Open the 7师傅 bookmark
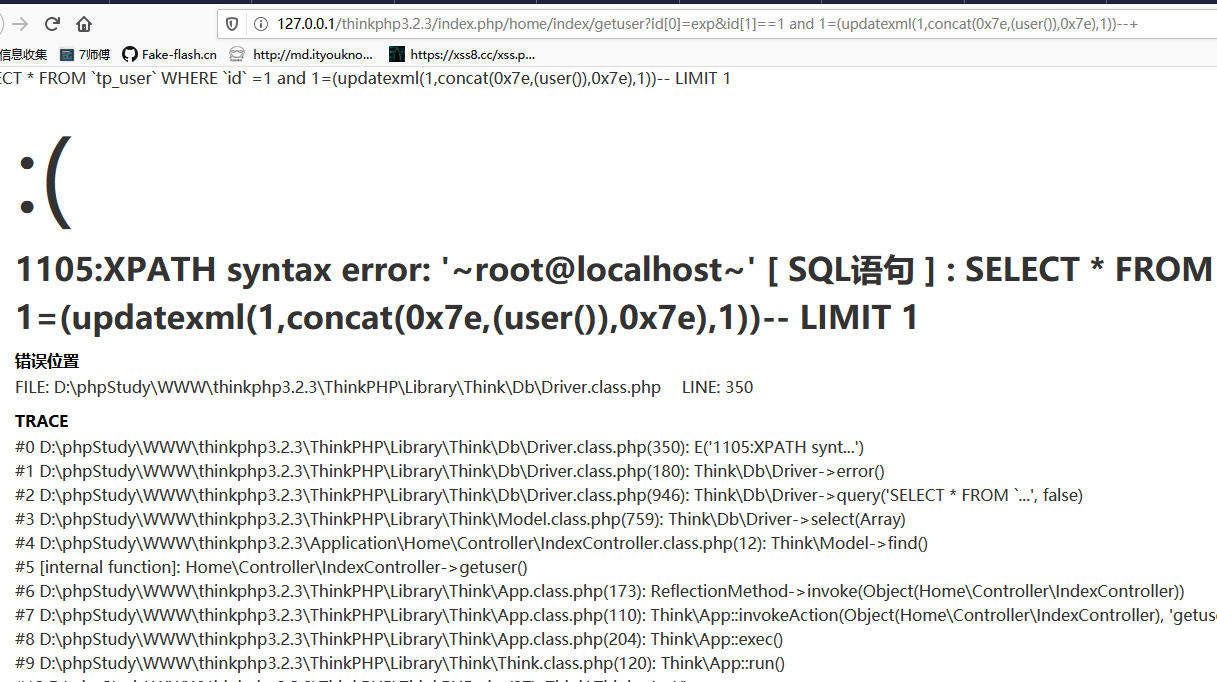The height and width of the screenshot is (682, 1217). (85, 54)
